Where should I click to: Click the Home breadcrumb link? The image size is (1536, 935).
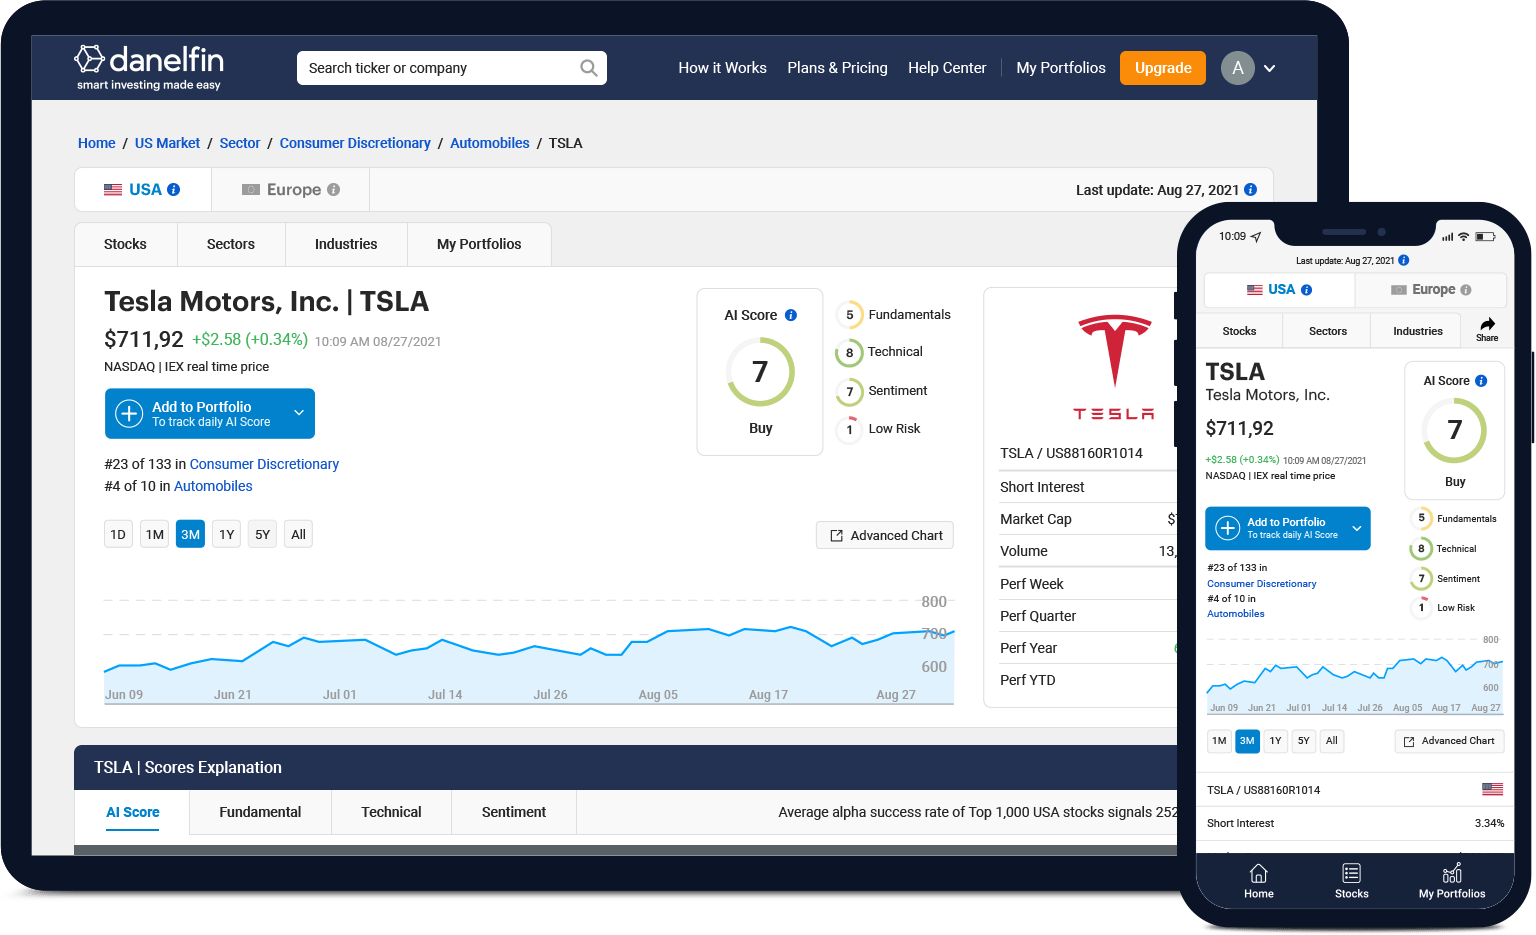tap(97, 143)
